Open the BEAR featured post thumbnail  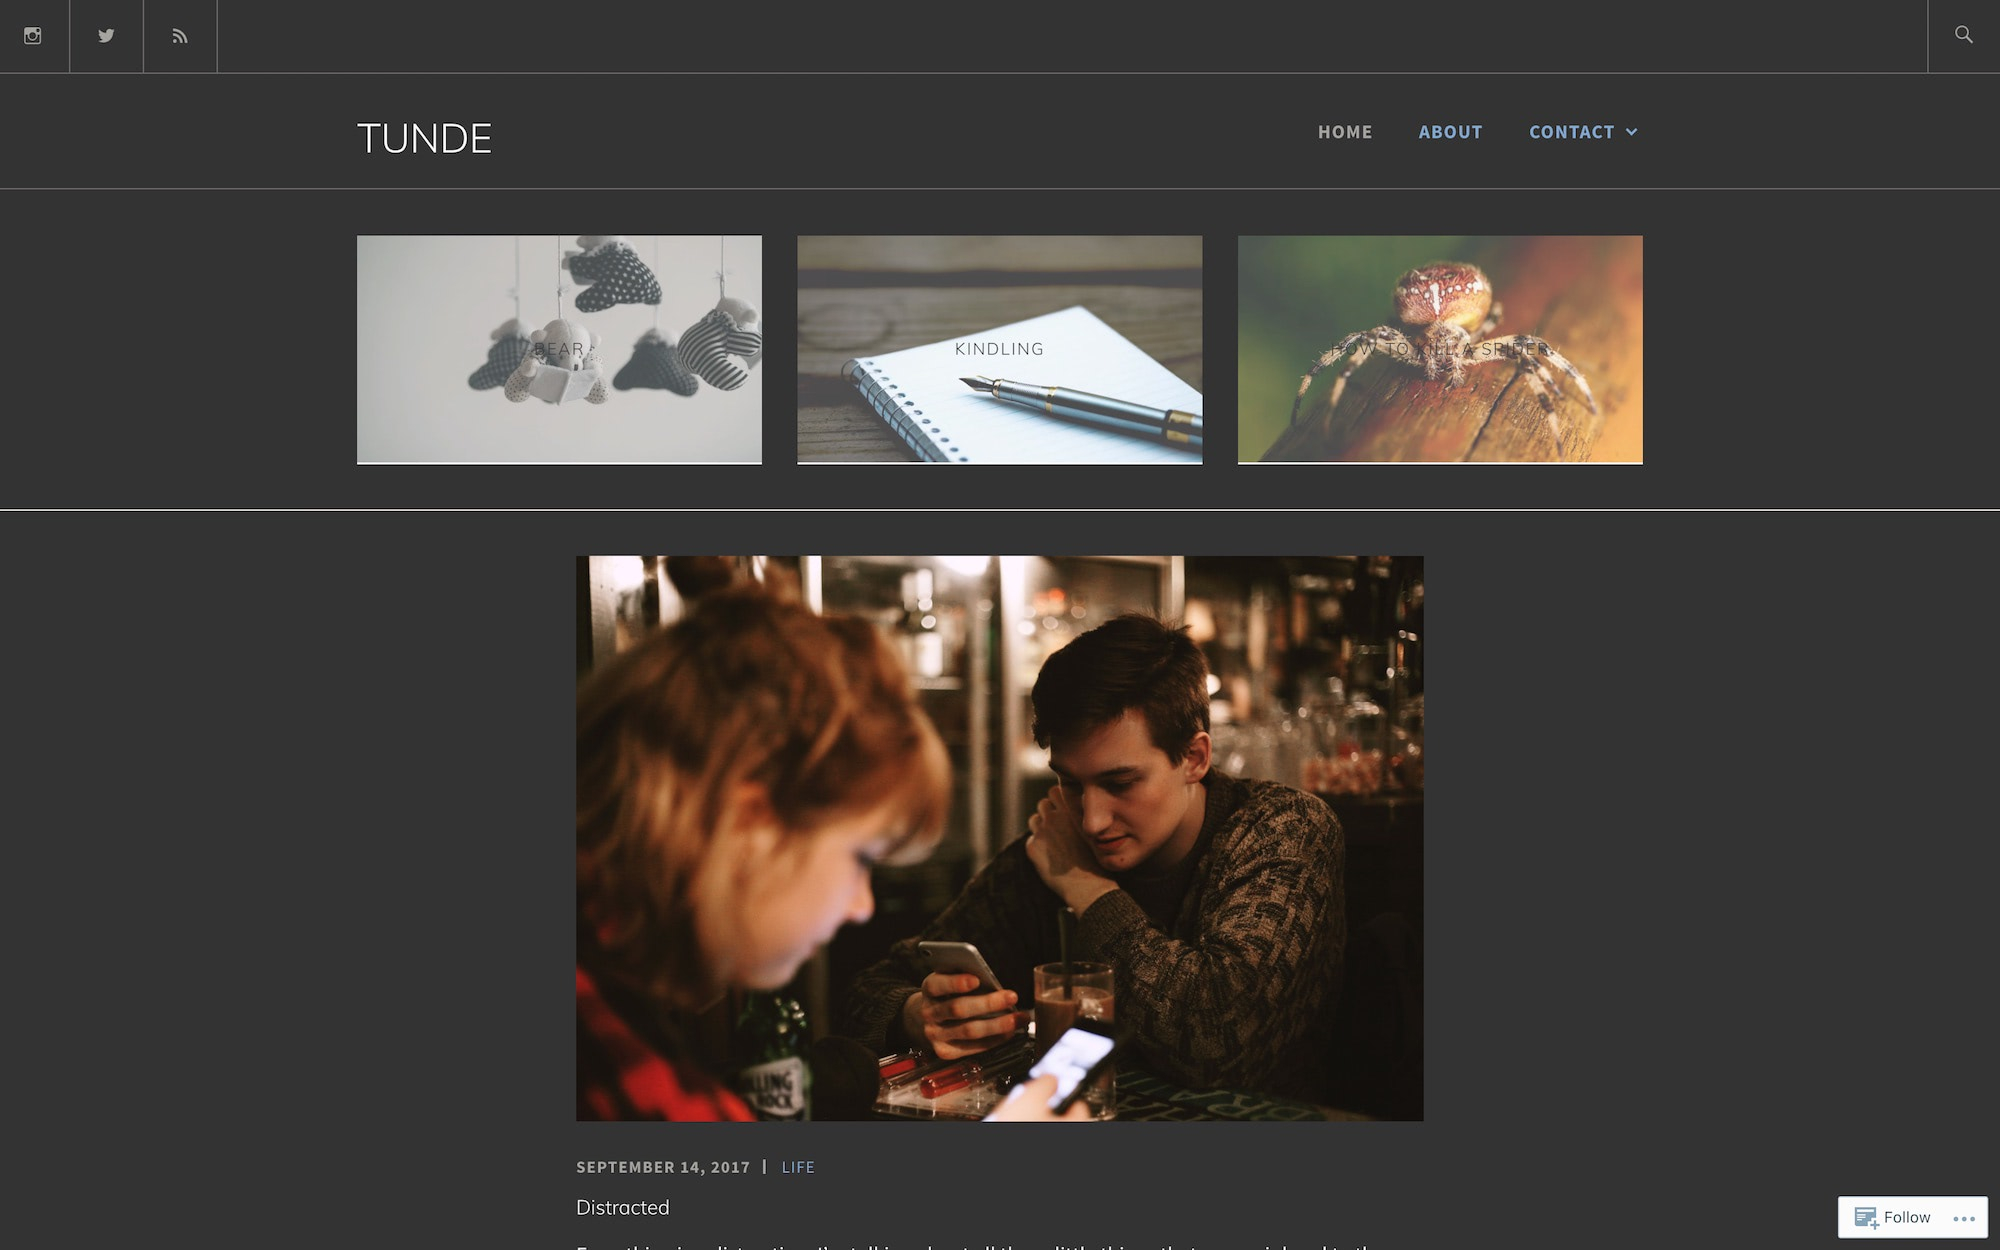click(559, 349)
